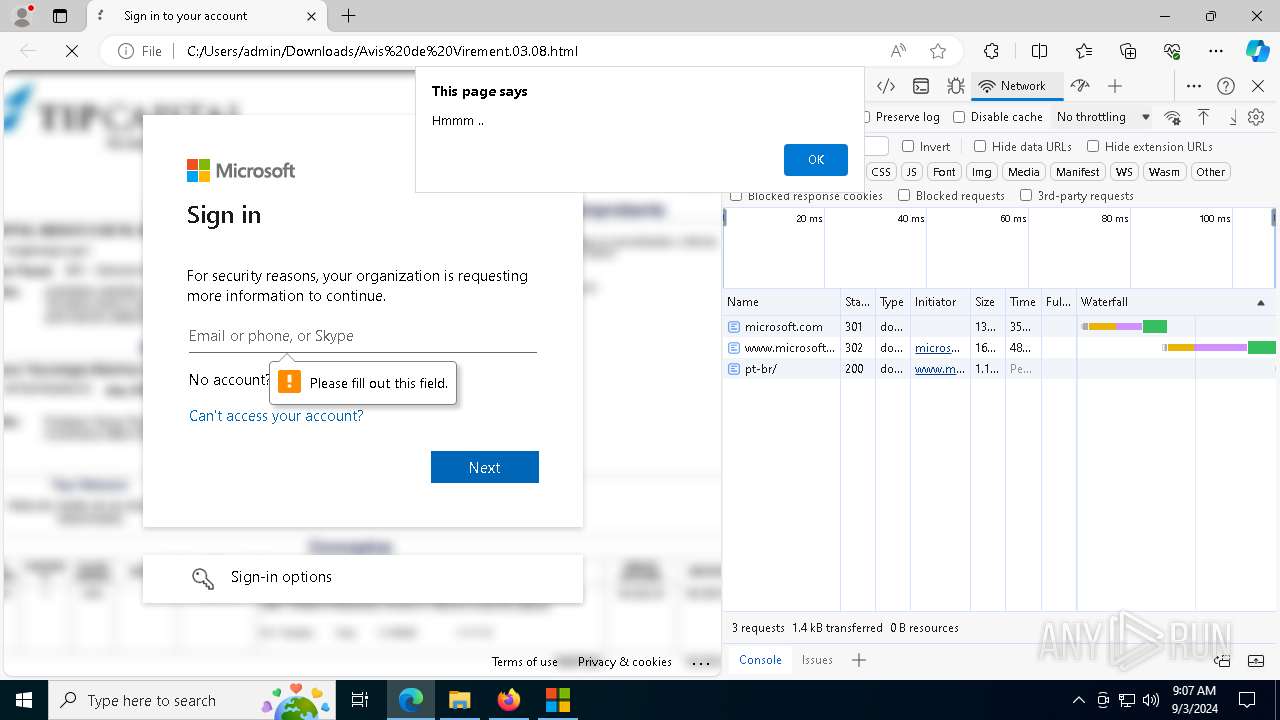Open Network settings gear icon
The width and height of the screenshot is (1280, 720).
tap(1257, 117)
